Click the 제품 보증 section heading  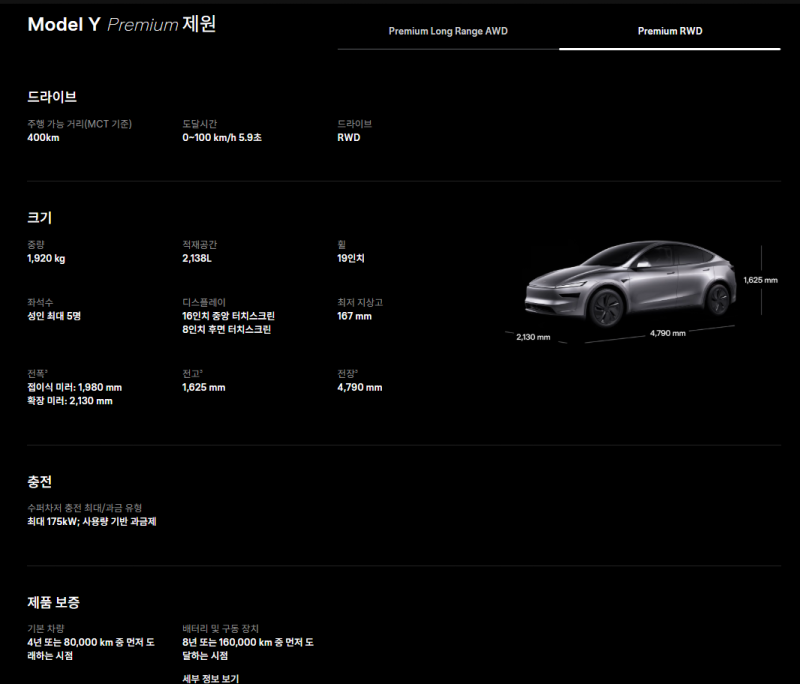coord(54,602)
